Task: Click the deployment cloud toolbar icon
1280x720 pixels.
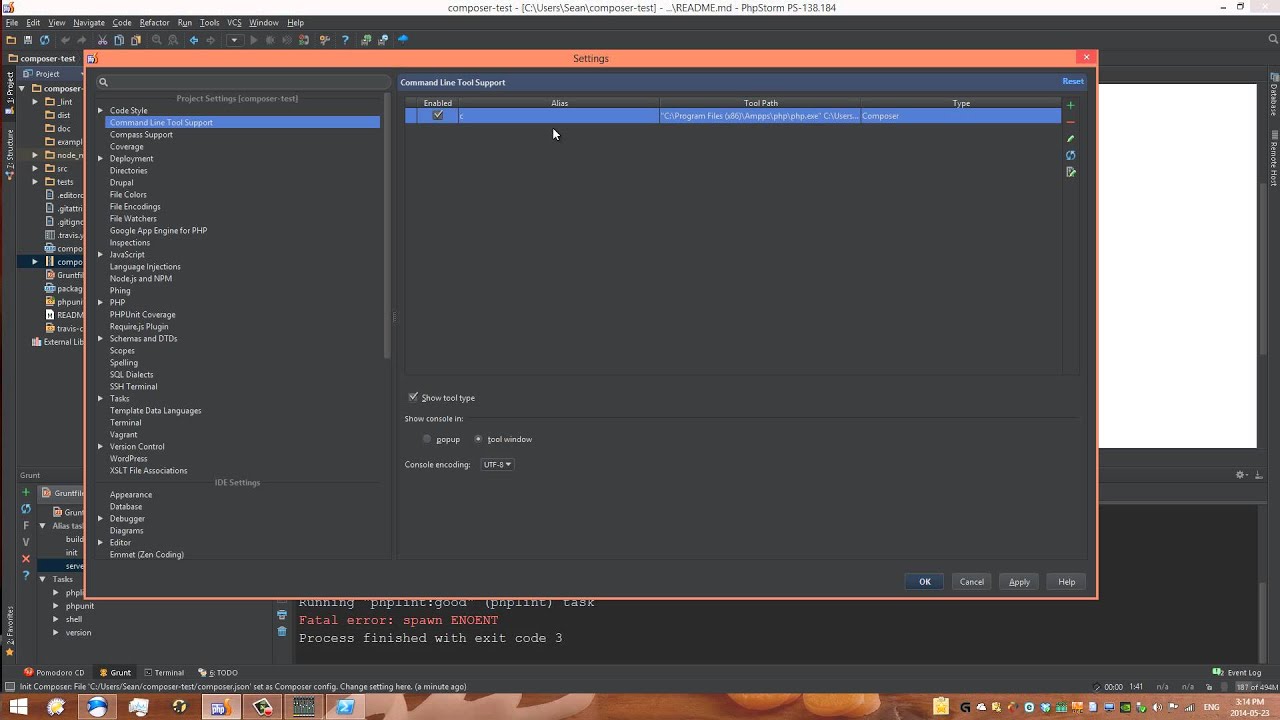Action: (403, 40)
